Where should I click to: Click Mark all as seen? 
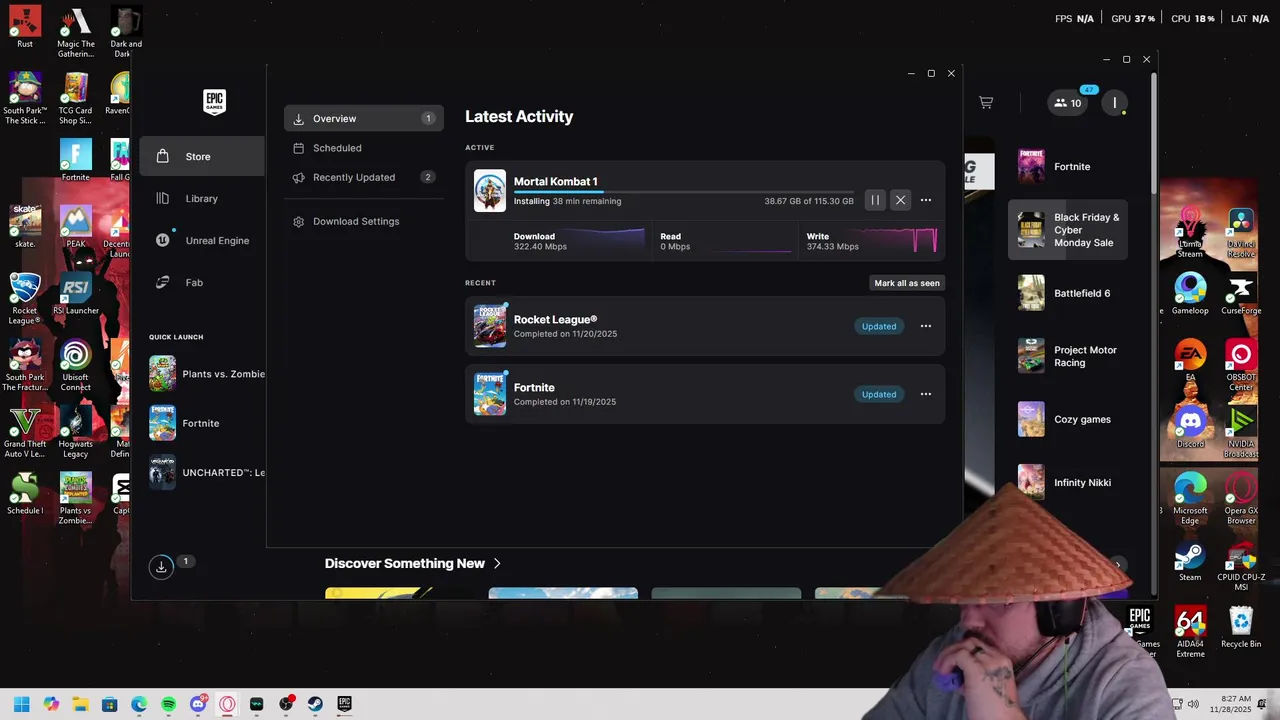coord(907,283)
